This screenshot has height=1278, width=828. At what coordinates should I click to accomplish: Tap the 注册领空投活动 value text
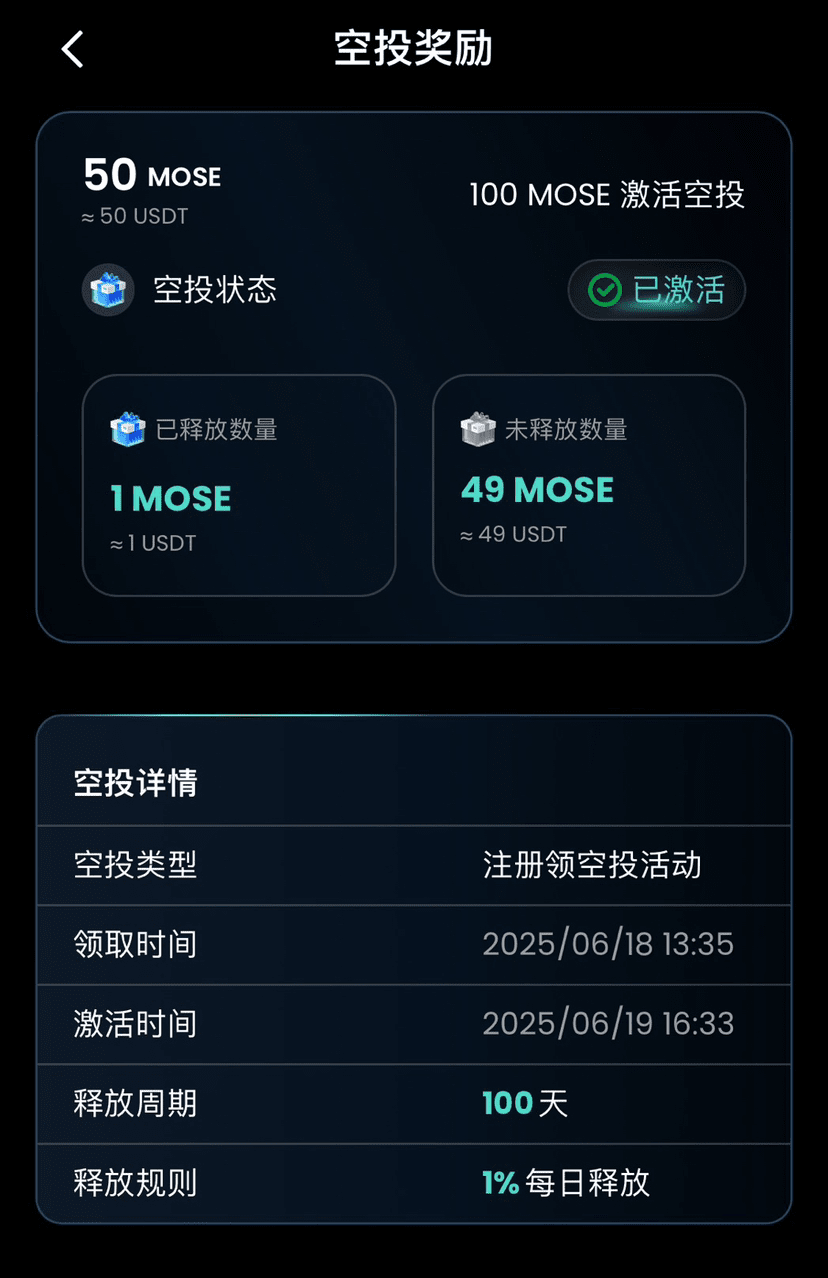[592, 865]
